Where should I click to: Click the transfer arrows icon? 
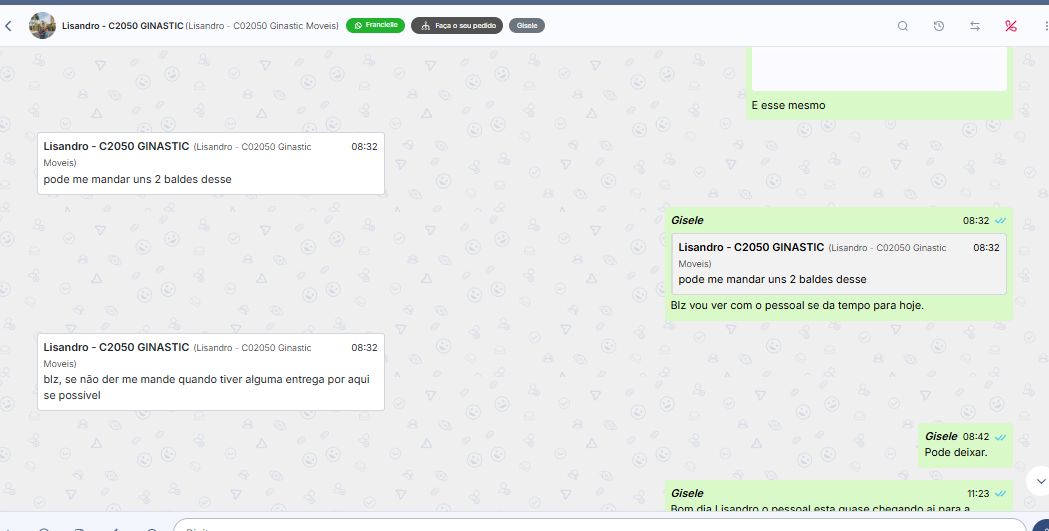coord(975,26)
